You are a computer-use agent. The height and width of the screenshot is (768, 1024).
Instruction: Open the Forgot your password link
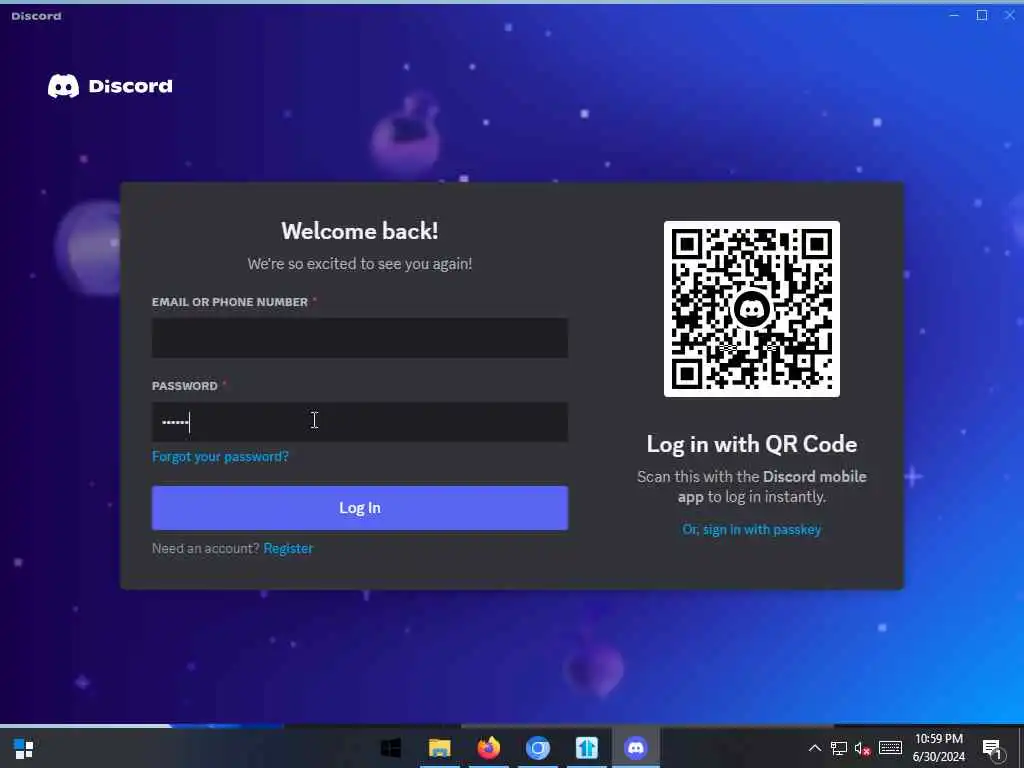[220, 456]
